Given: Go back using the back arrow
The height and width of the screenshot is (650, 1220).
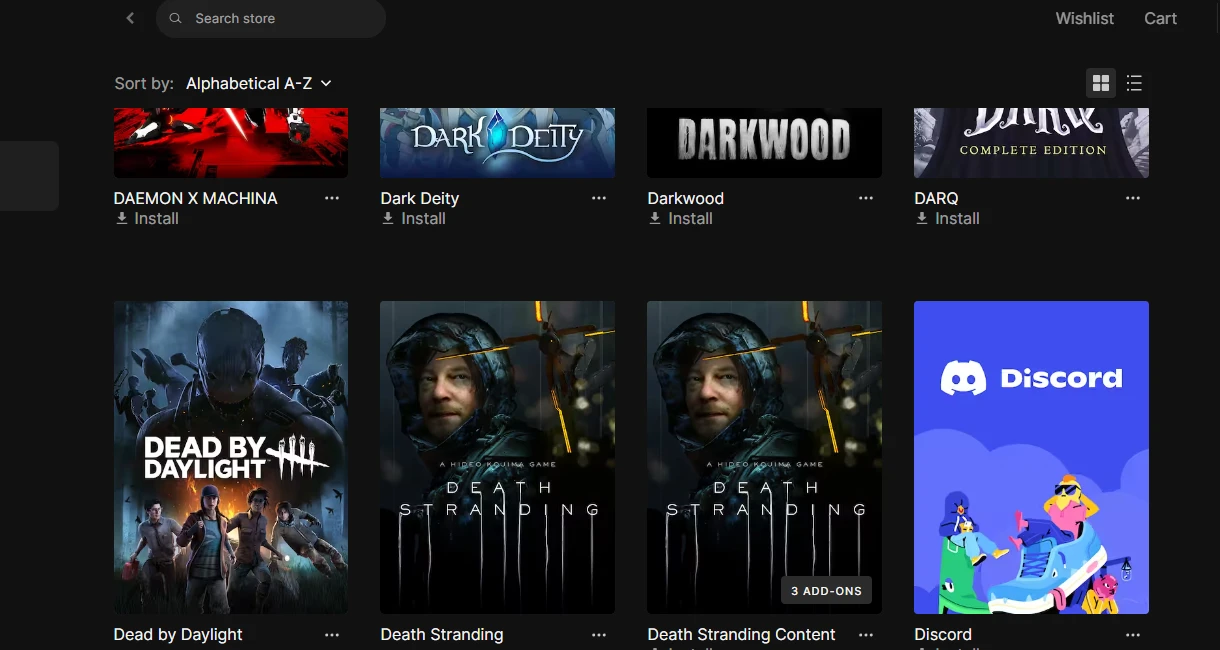Looking at the screenshot, I should point(130,18).
